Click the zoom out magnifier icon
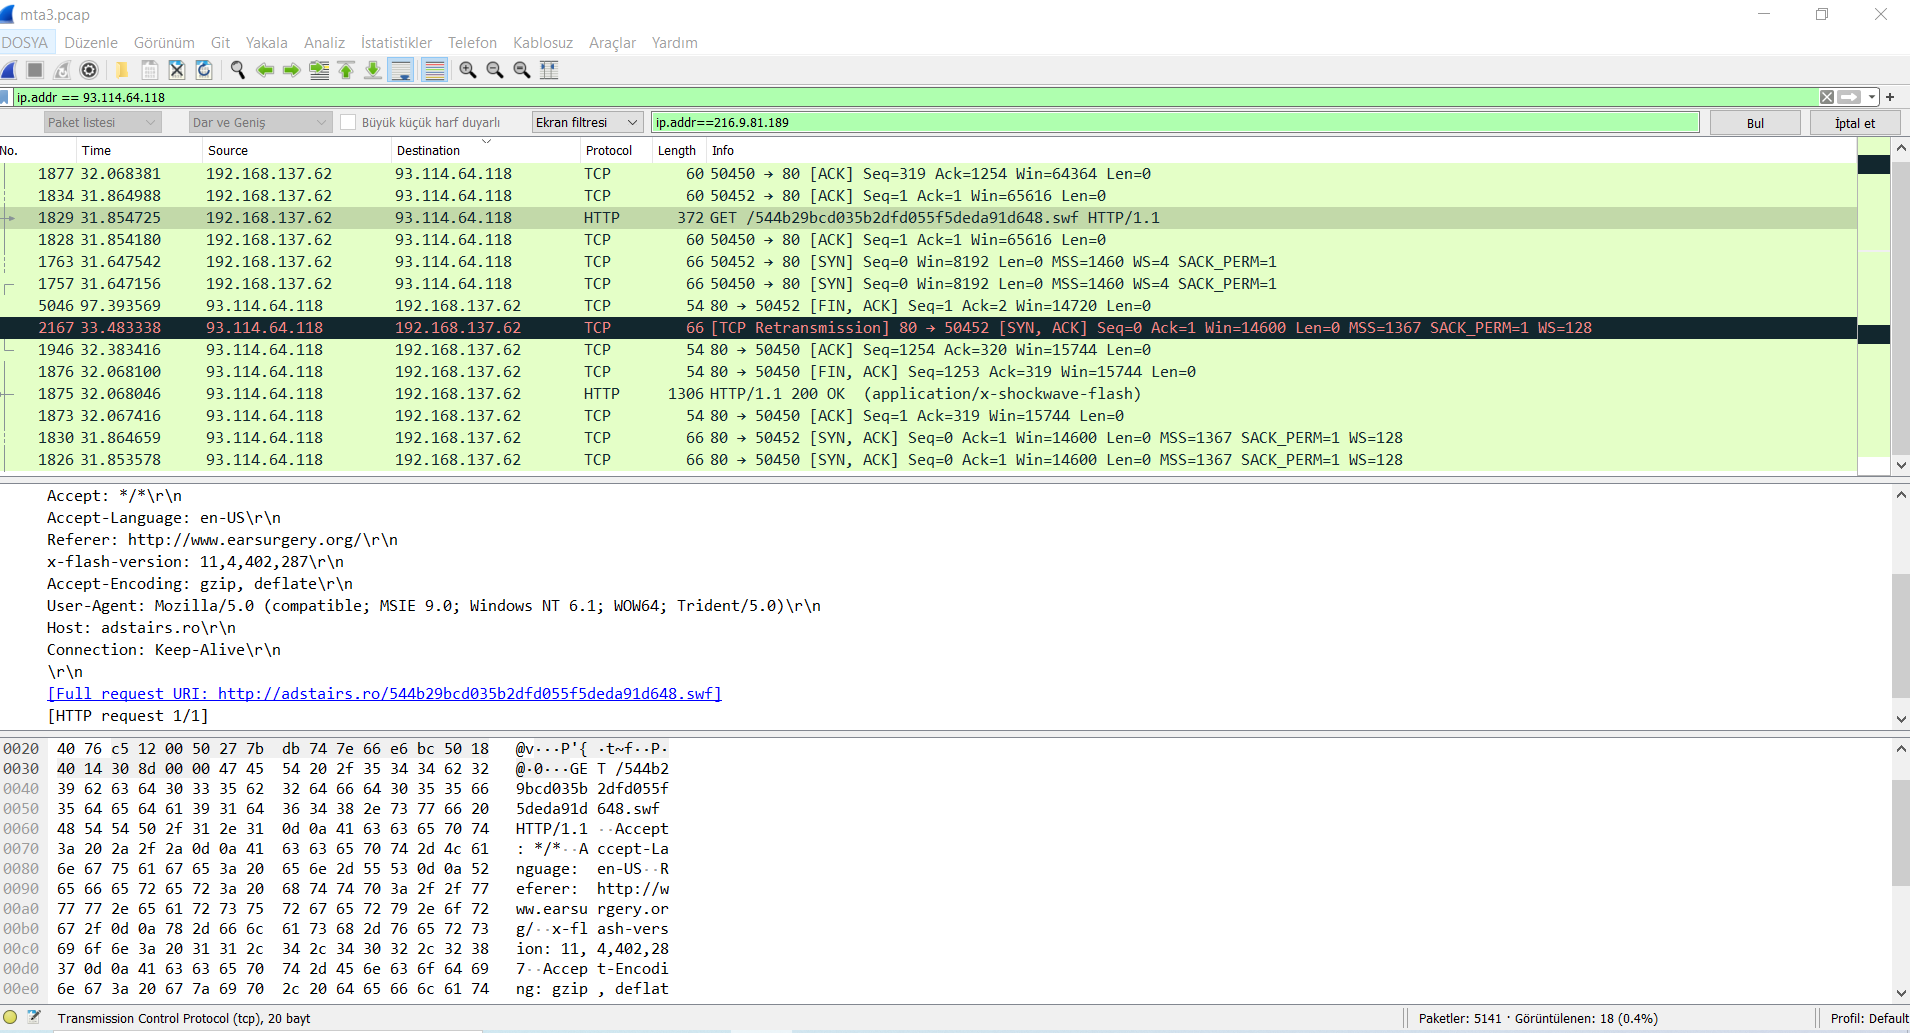The height and width of the screenshot is (1033, 1910). 494,70
